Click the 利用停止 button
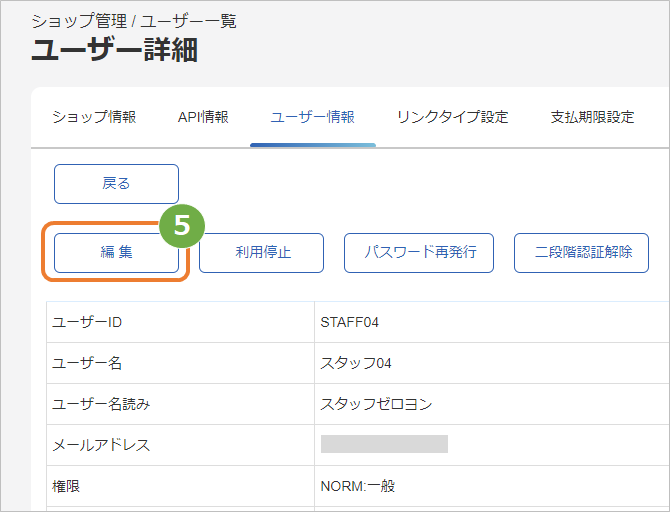Viewport: 670px width, 512px height. tap(262, 253)
